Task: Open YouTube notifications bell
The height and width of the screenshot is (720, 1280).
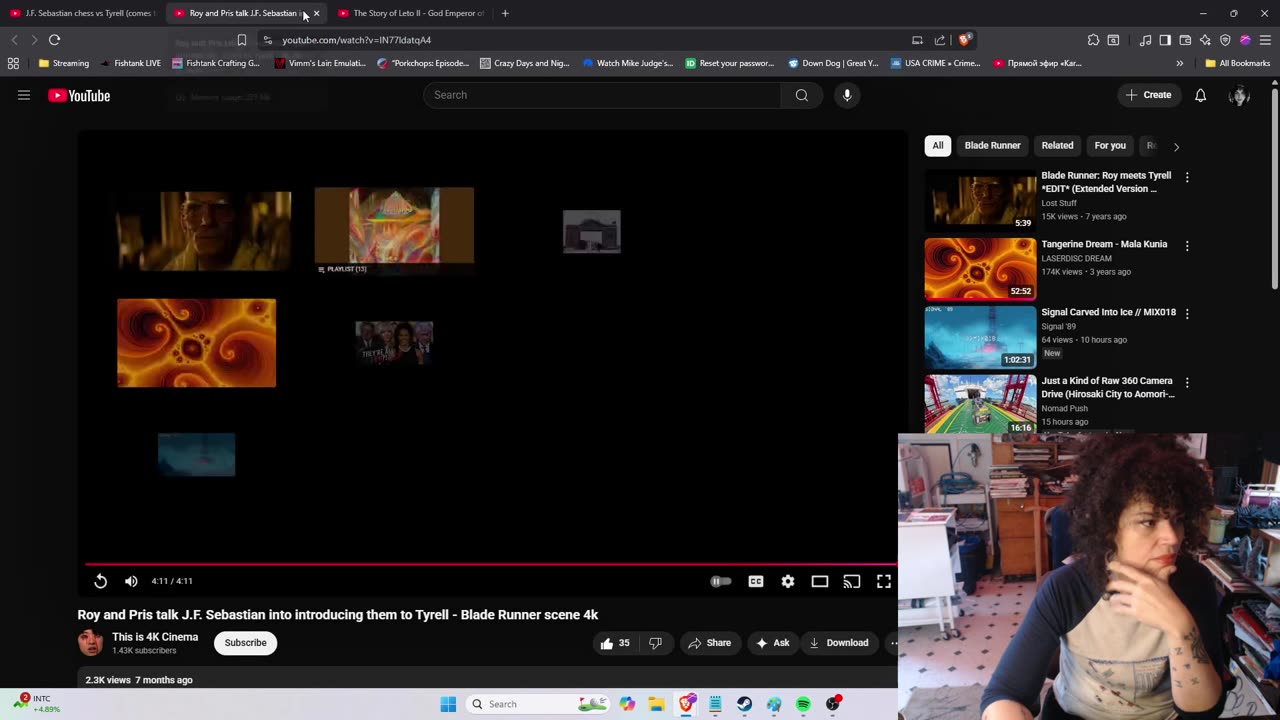Action: (1201, 95)
